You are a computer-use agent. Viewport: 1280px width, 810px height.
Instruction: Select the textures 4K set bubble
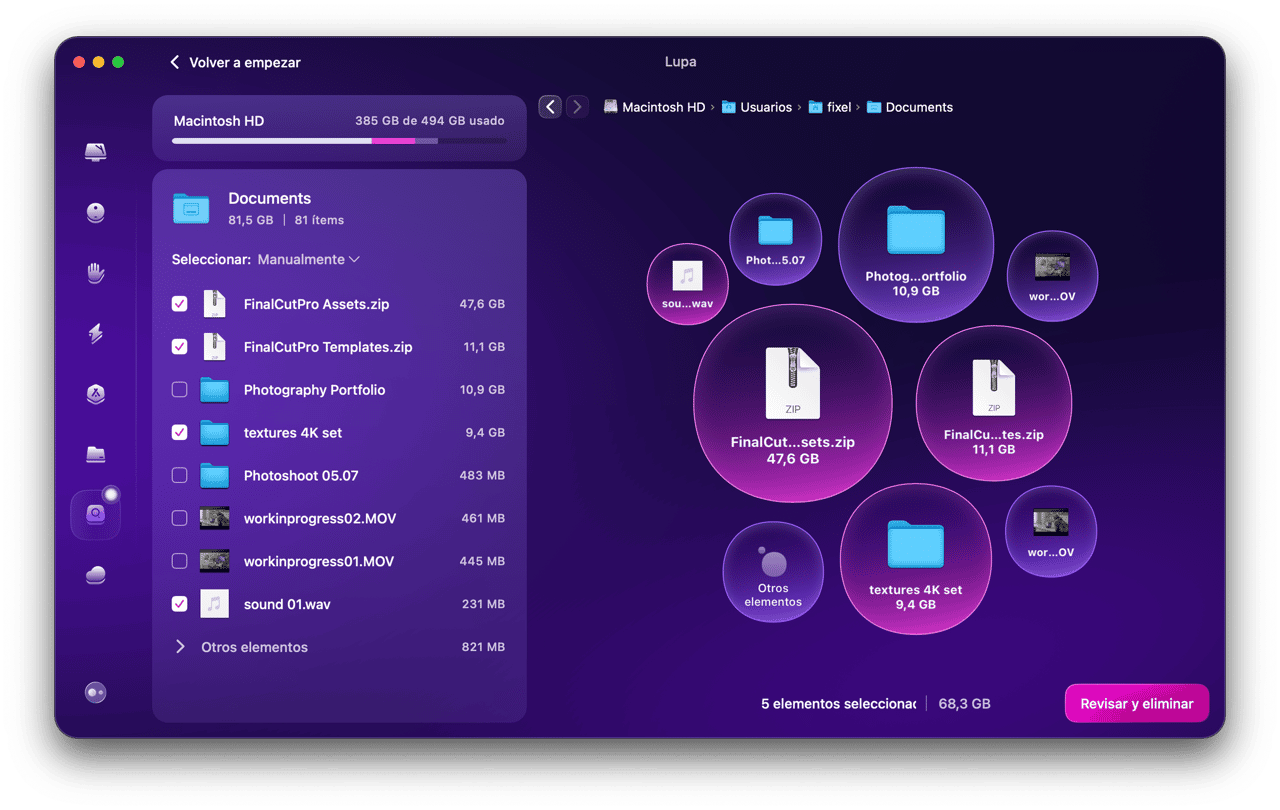915,560
